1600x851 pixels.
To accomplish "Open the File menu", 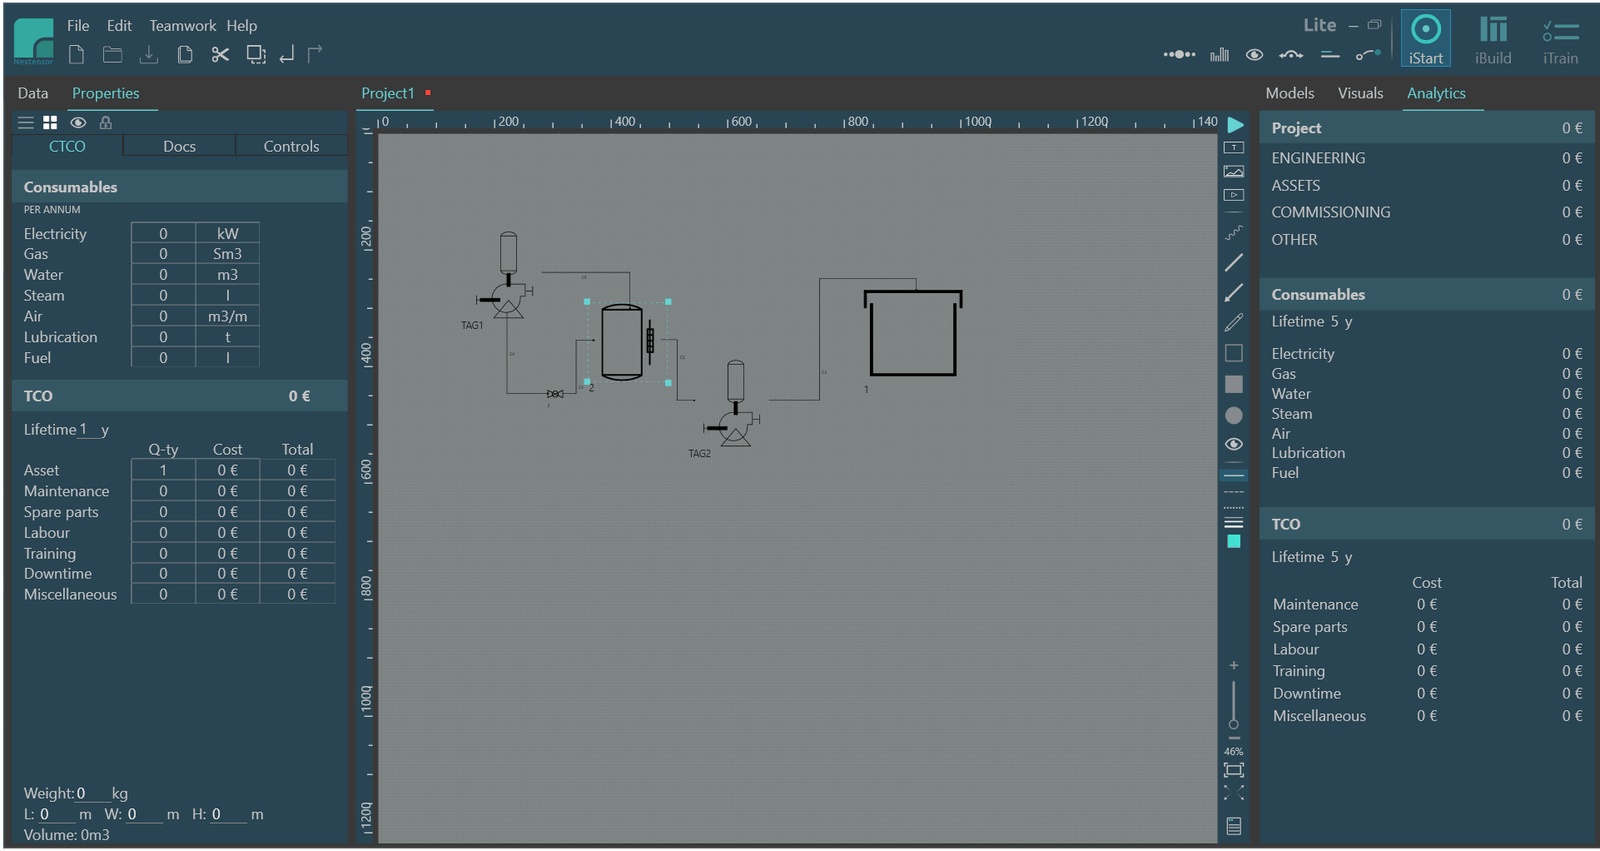I will pos(78,26).
